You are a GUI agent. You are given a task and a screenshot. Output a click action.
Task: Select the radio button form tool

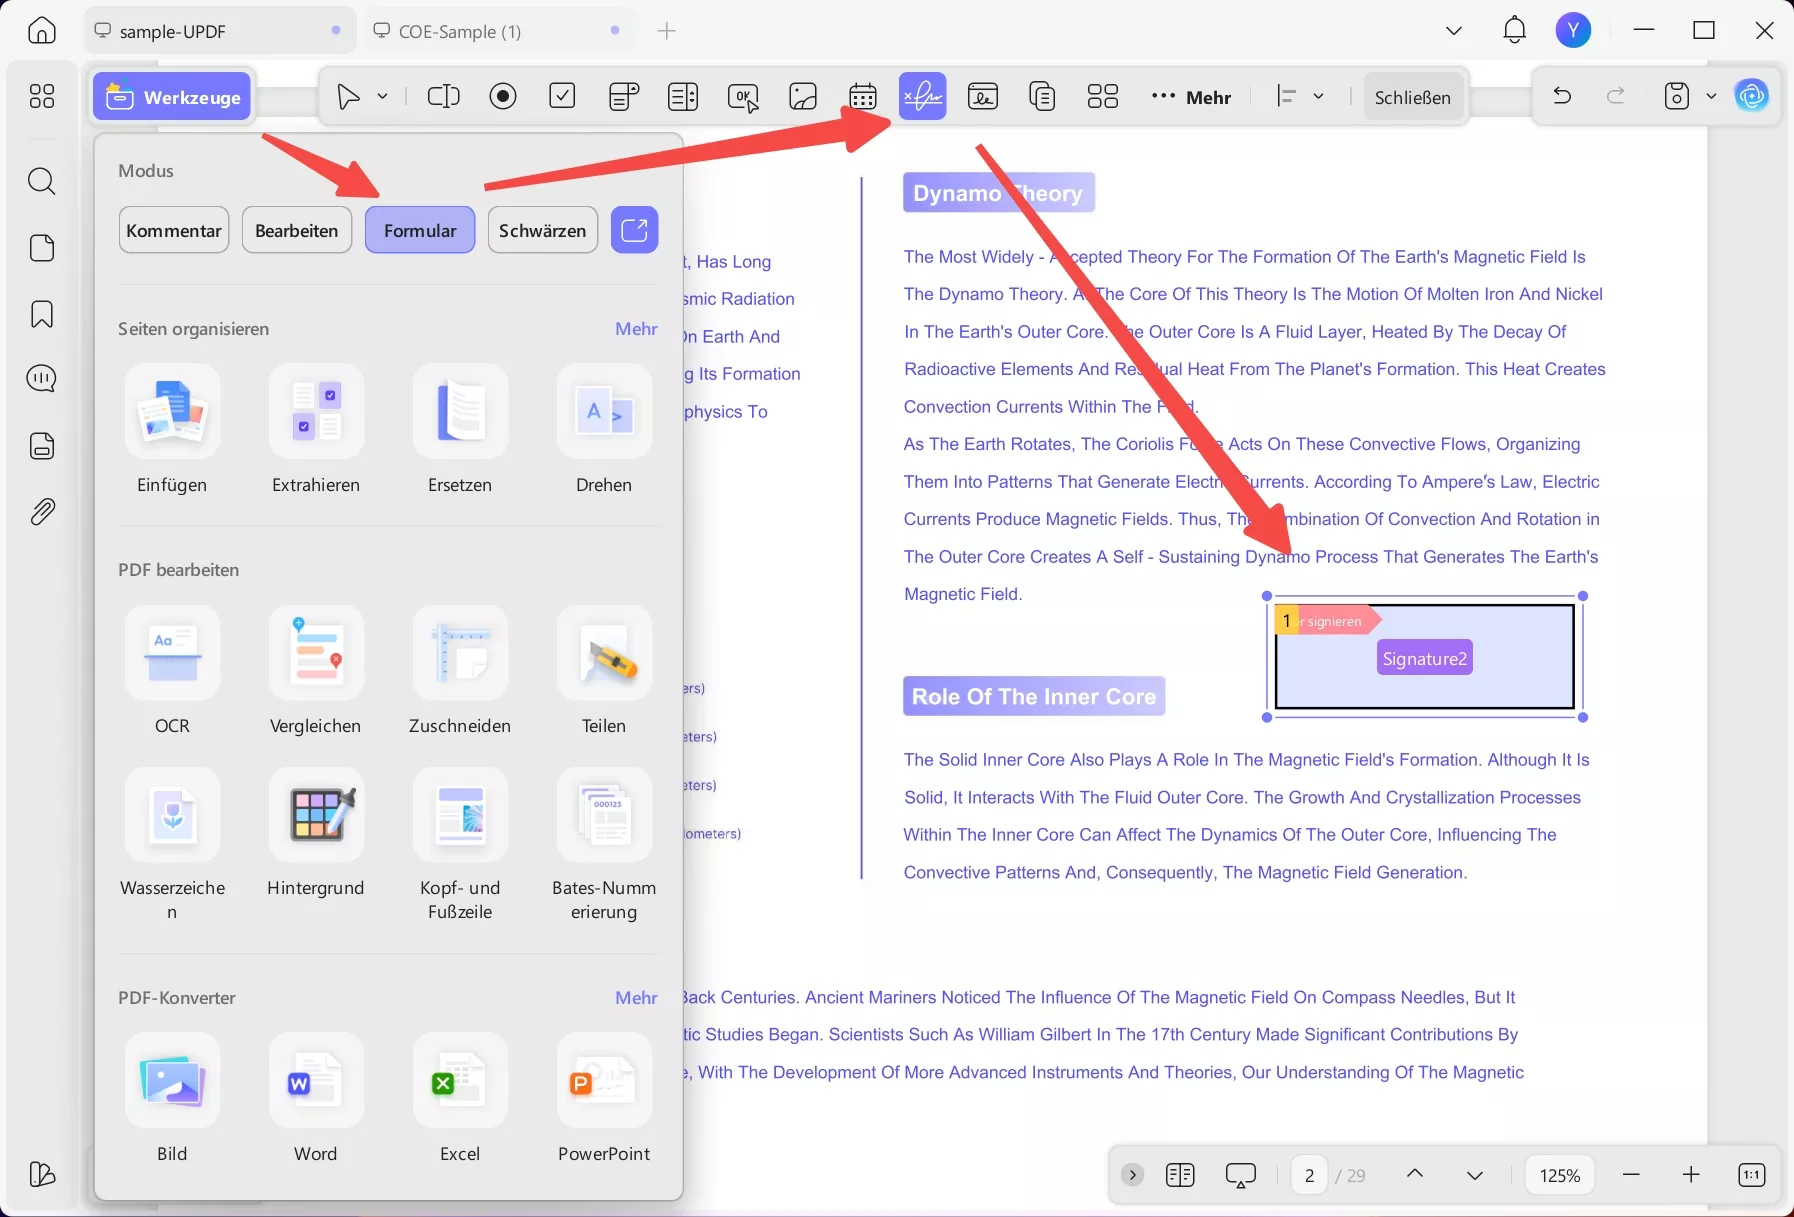pos(503,96)
